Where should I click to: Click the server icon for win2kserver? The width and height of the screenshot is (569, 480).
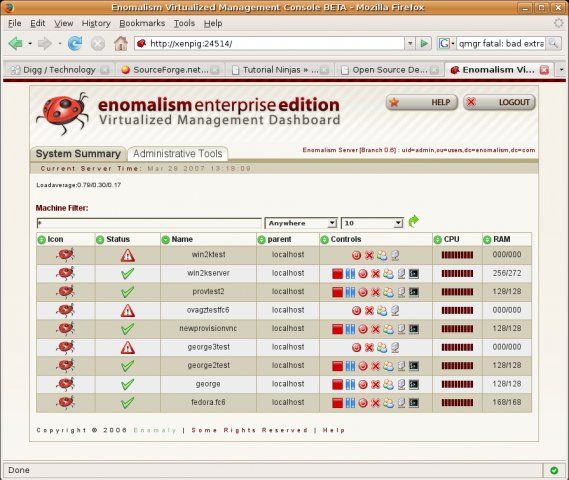[401, 274]
